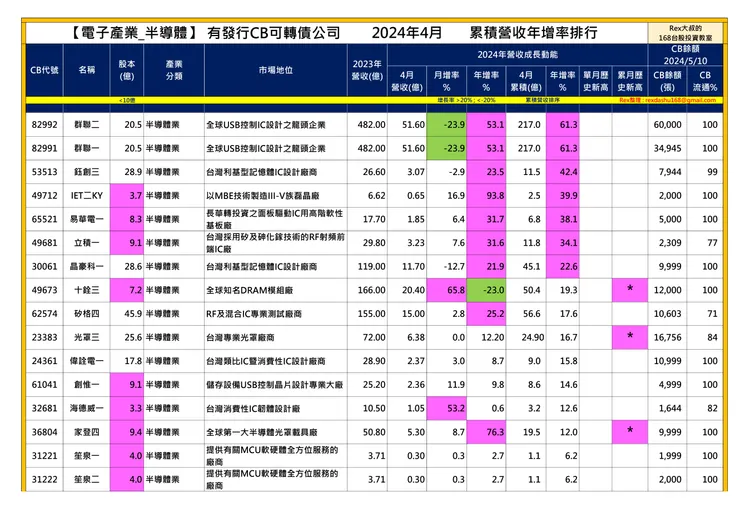Select the asterisk in row 36804
Viewport: 740px width, 523px height.
630,430
